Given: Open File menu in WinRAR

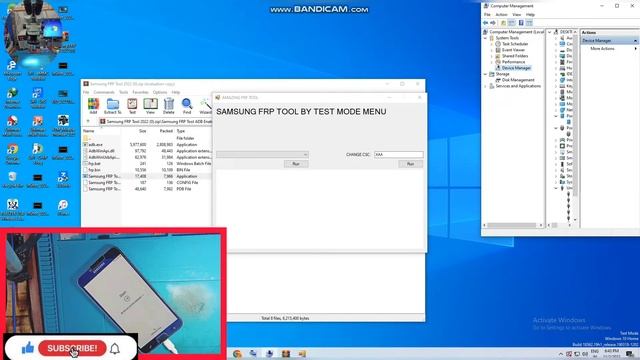Looking at the screenshot, I should 86,92.
